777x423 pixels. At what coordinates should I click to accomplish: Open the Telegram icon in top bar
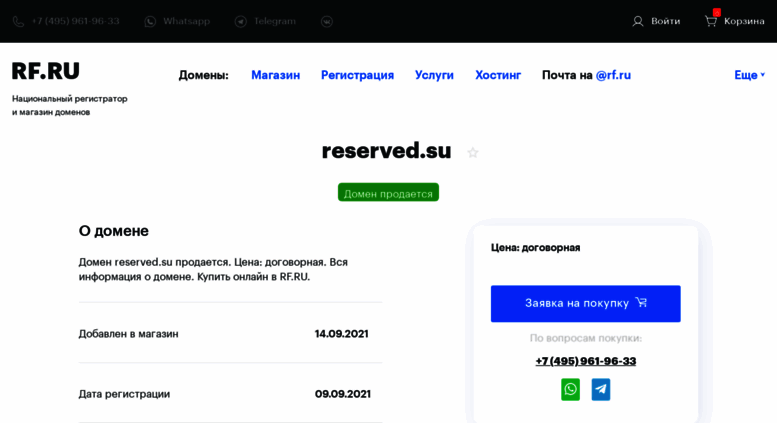(241, 22)
